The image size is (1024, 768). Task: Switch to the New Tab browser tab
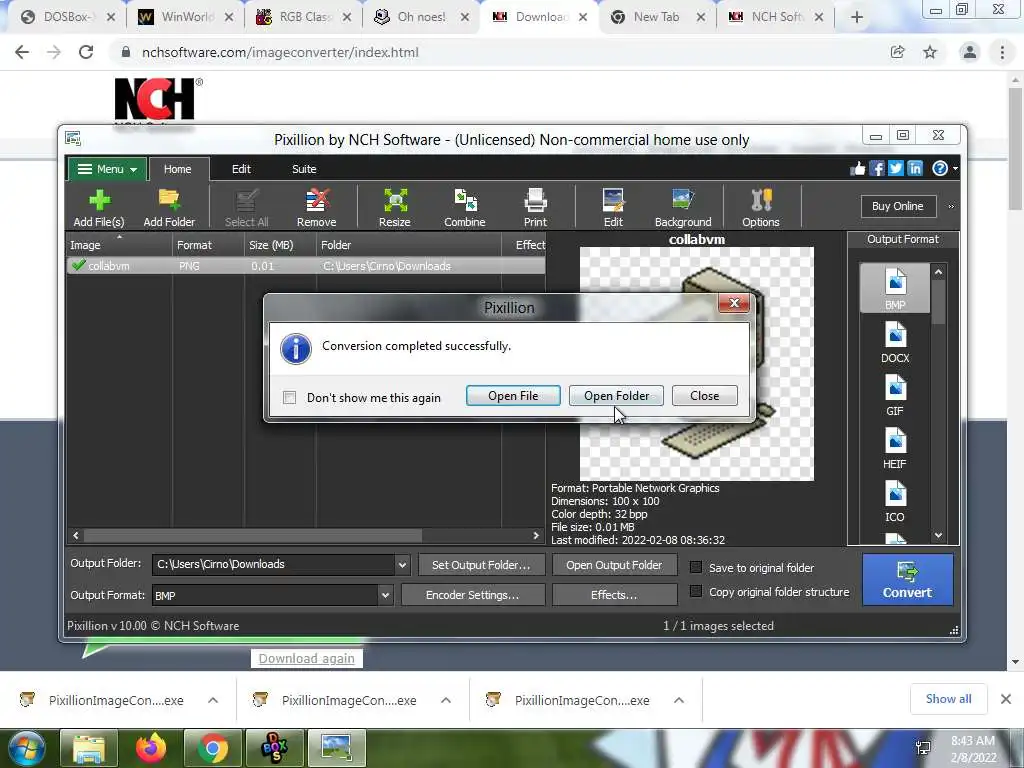[656, 17]
